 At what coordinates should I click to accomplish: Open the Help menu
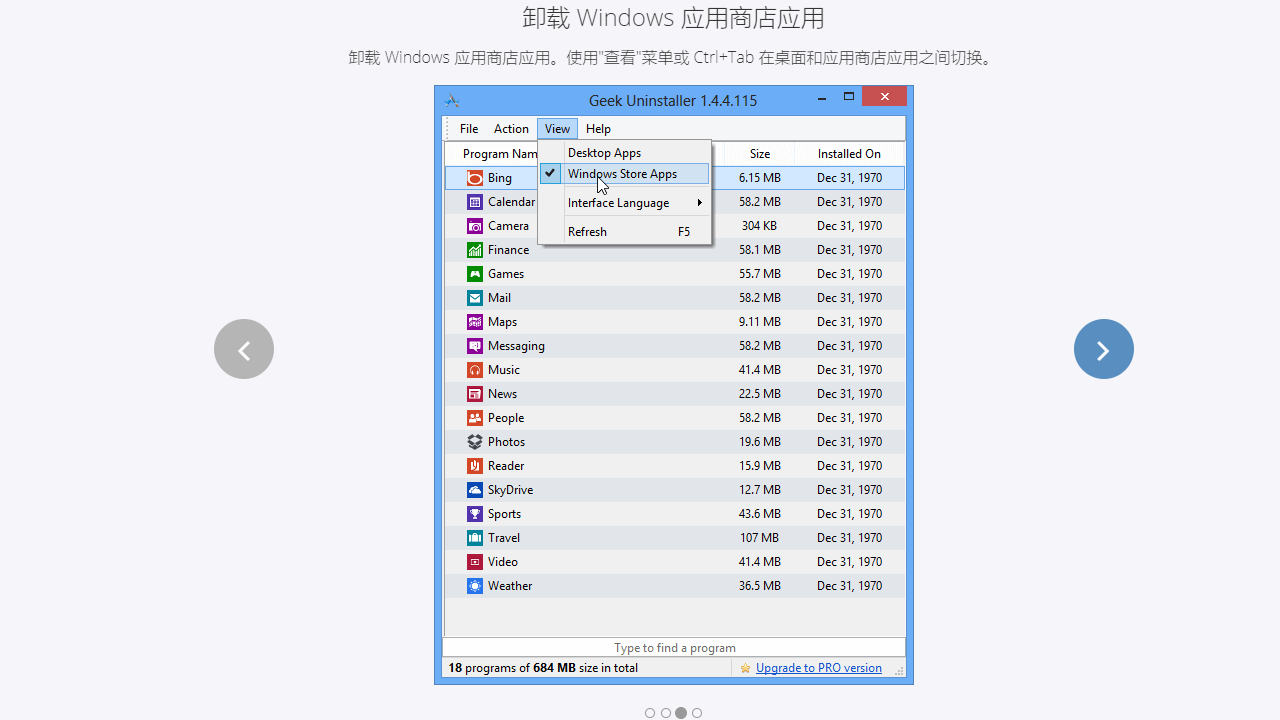pyautogui.click(x=598, y=128)
